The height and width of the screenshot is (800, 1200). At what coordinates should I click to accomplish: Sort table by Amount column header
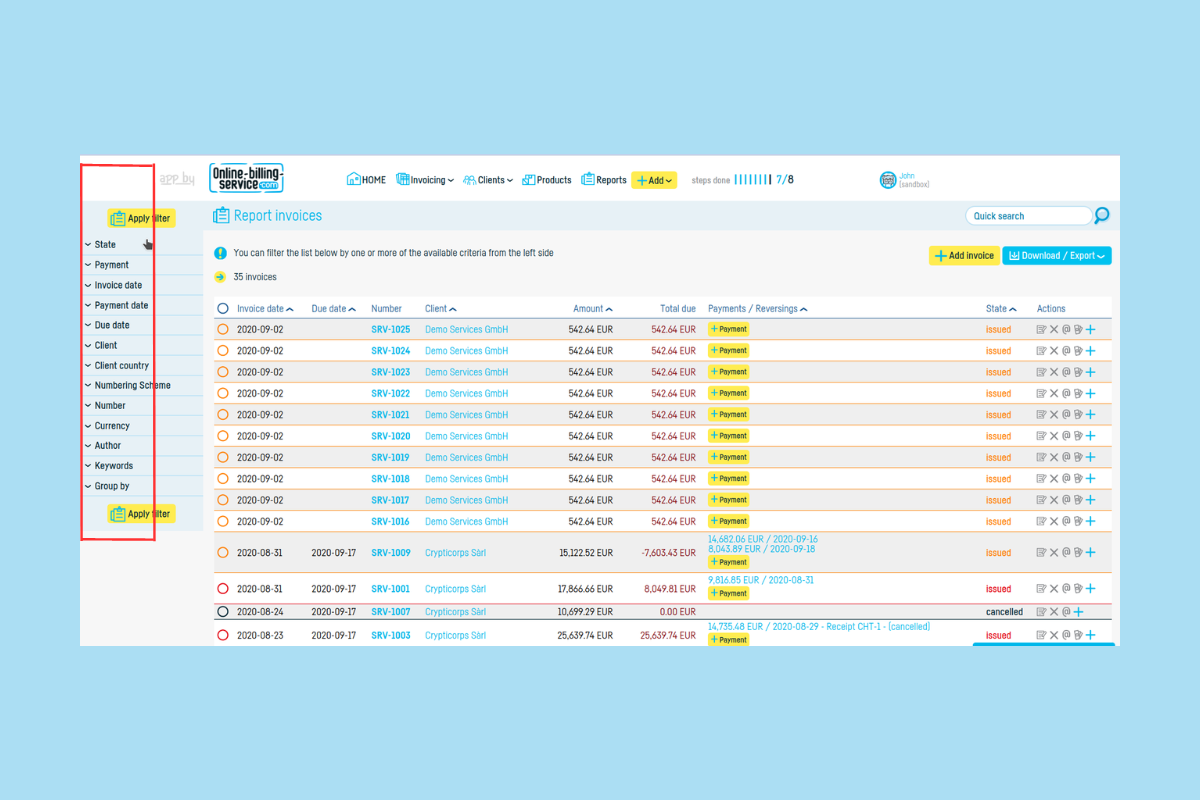pyautogui.click(x=593, y=309)
